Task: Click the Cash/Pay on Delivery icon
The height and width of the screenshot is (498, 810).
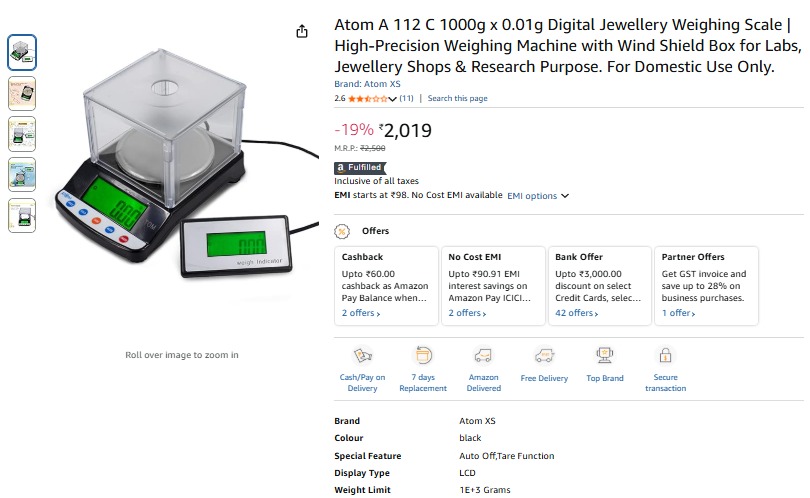Action: [x=362, y=356]
